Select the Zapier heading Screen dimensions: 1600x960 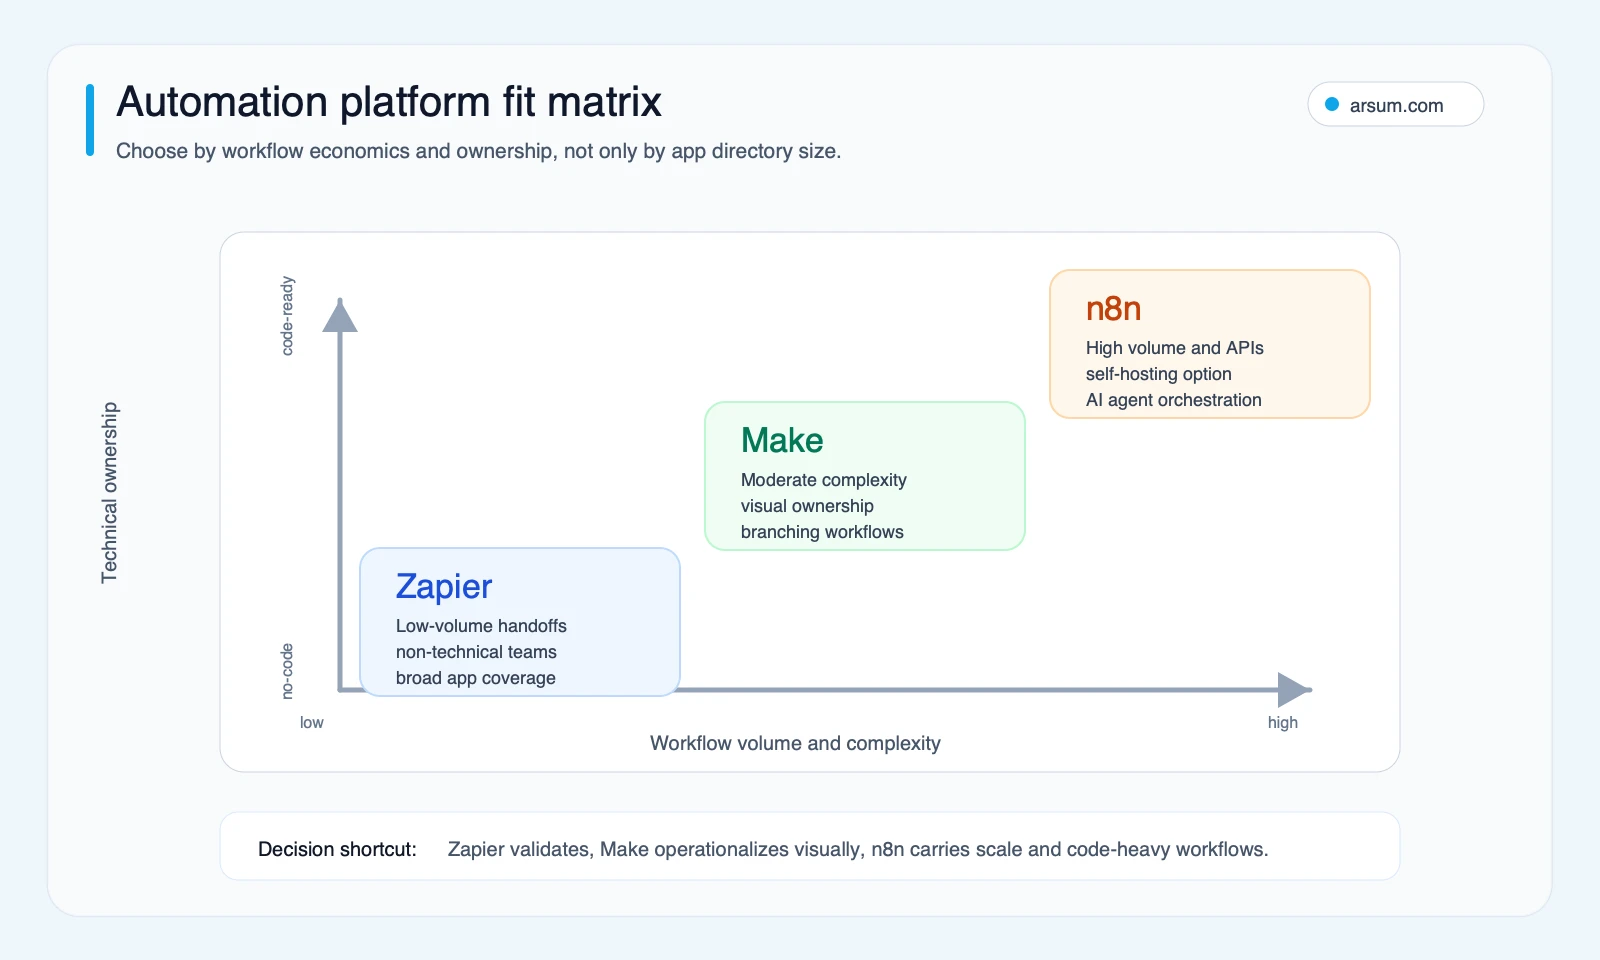point(444,587)
